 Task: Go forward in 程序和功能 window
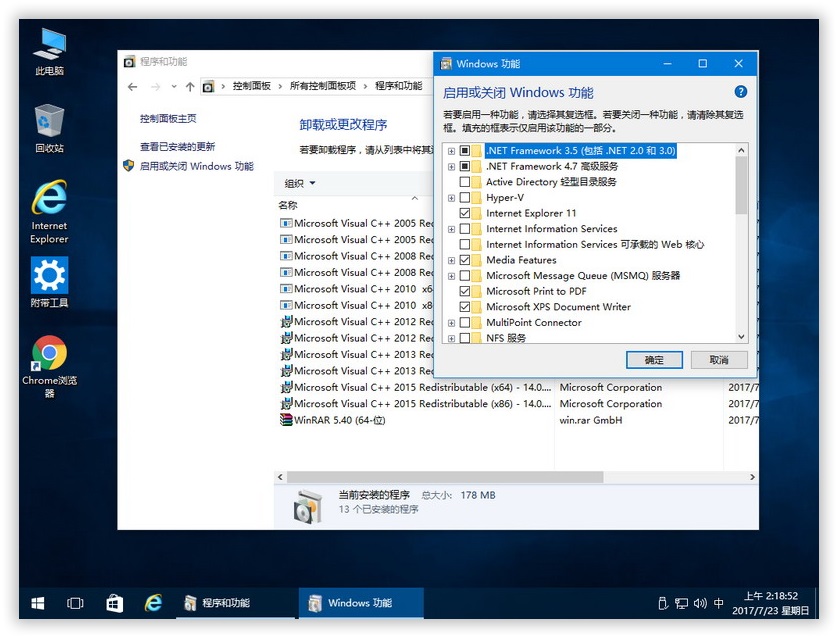pos(156,87)
